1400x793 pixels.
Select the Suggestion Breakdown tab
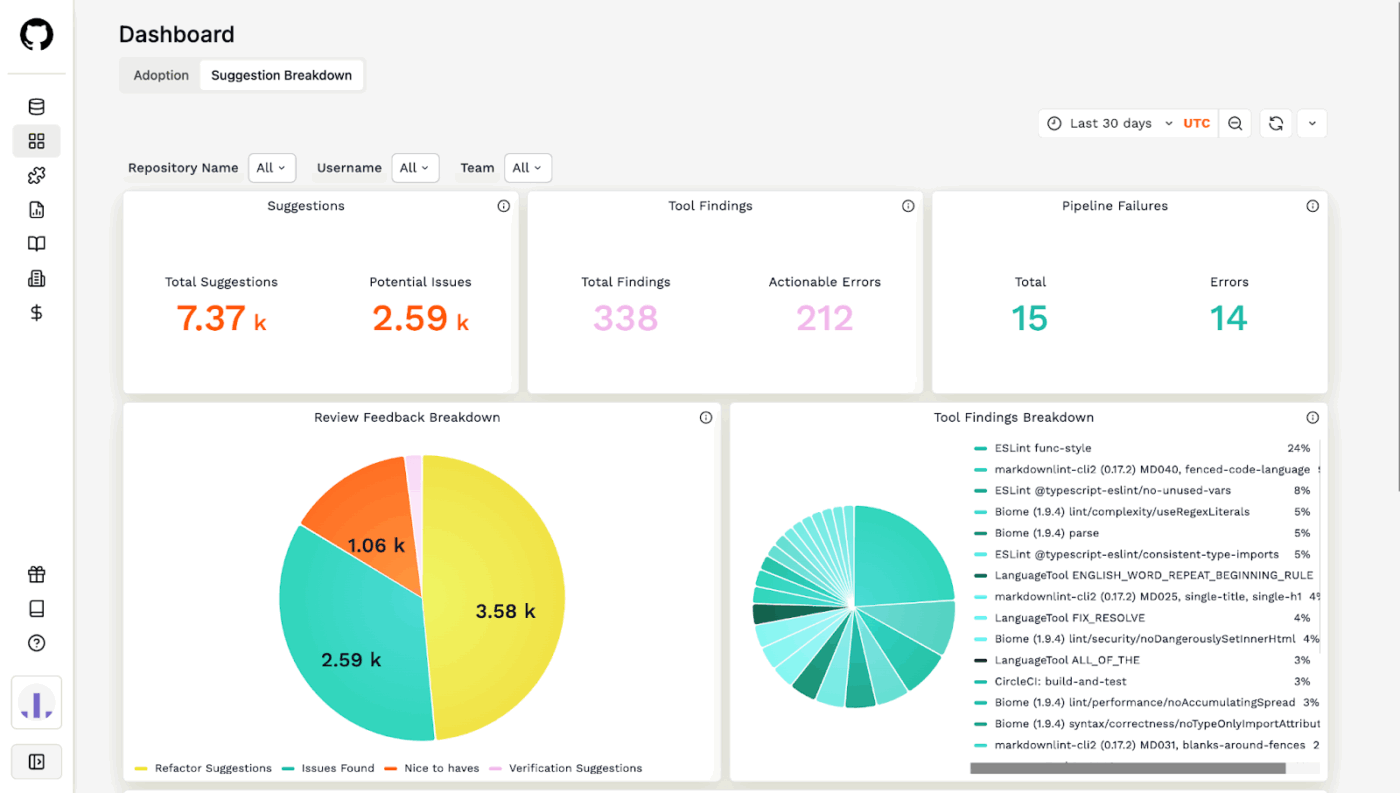281,75
